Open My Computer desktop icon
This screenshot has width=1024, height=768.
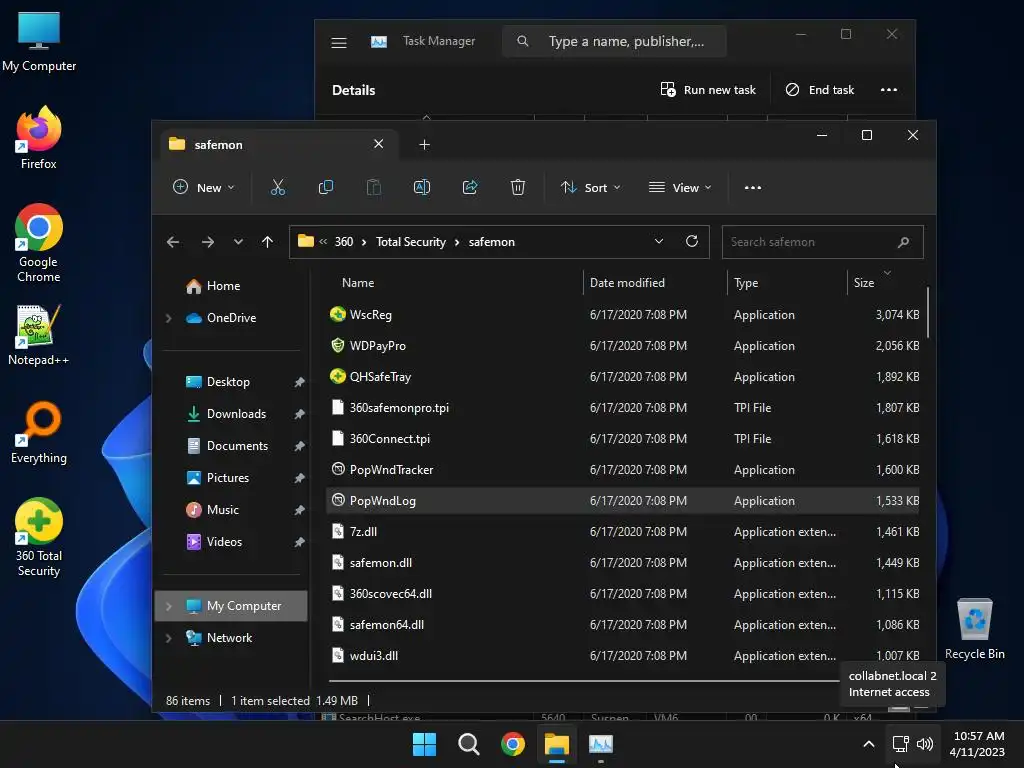(x=39, y=41)
